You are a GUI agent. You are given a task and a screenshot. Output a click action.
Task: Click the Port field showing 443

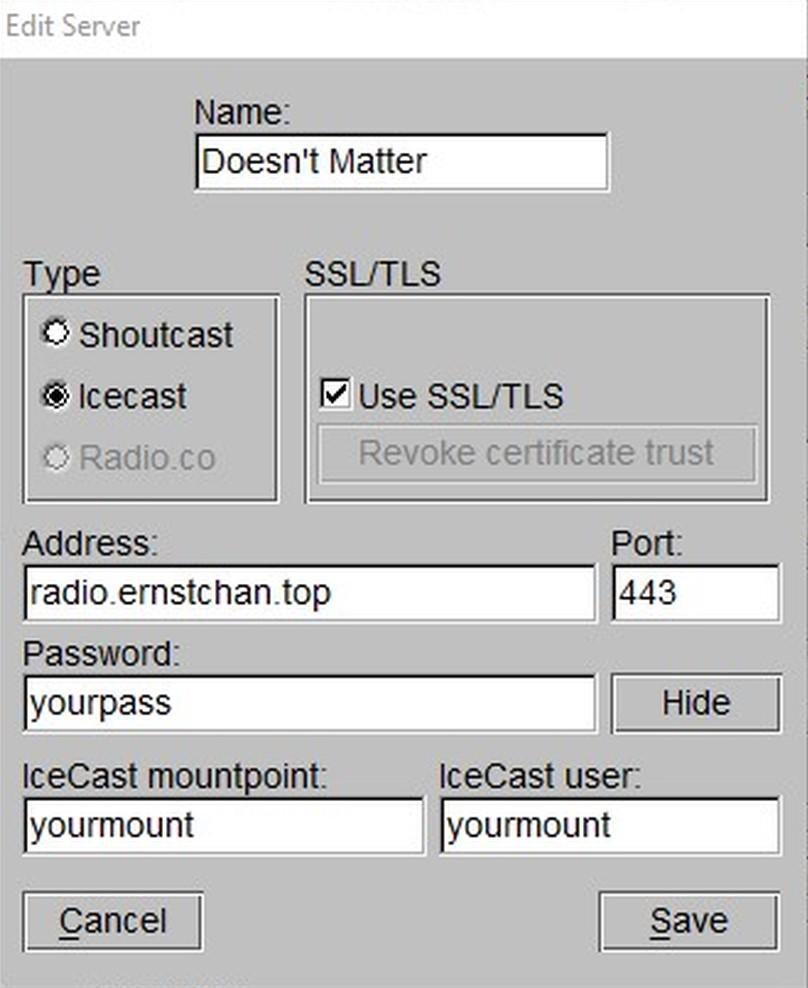696,593
